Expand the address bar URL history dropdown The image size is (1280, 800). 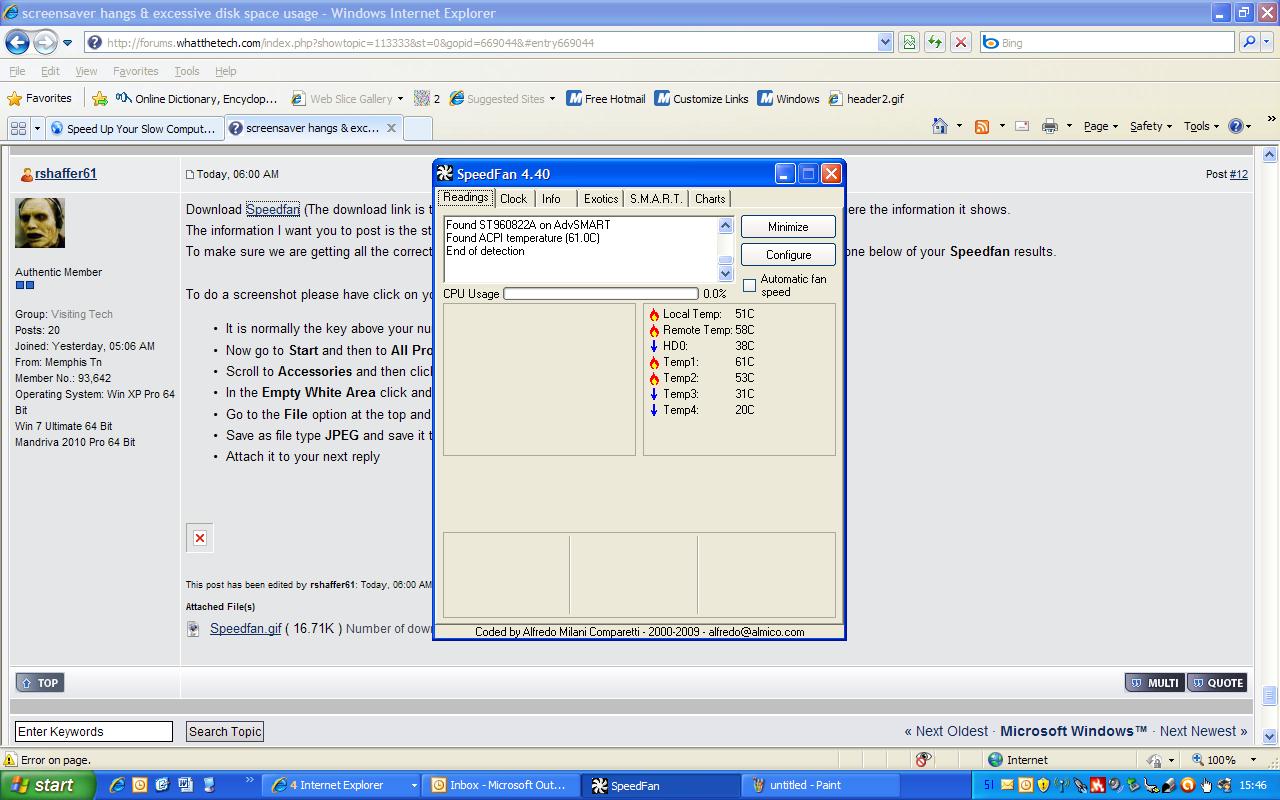[x=884, y=42]
